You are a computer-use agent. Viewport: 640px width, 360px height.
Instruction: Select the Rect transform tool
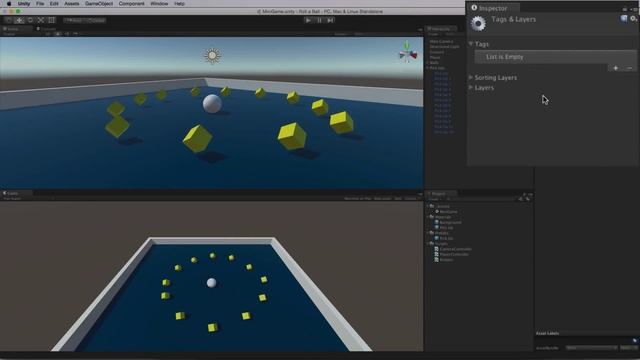tap(51, 20)
